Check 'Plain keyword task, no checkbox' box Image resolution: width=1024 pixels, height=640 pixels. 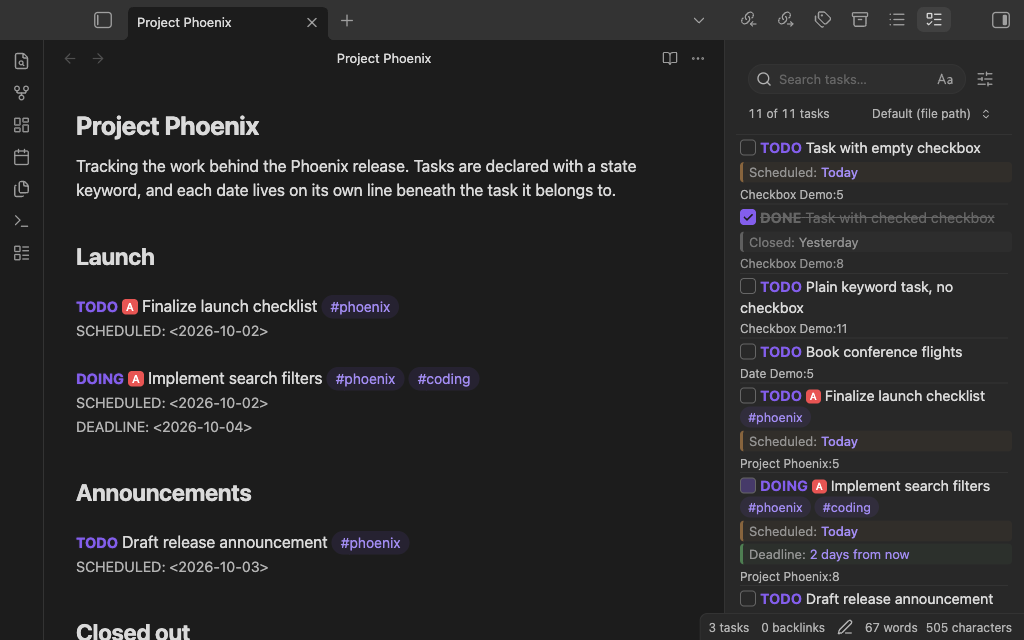pyautogui.click(x=748, y=286)
